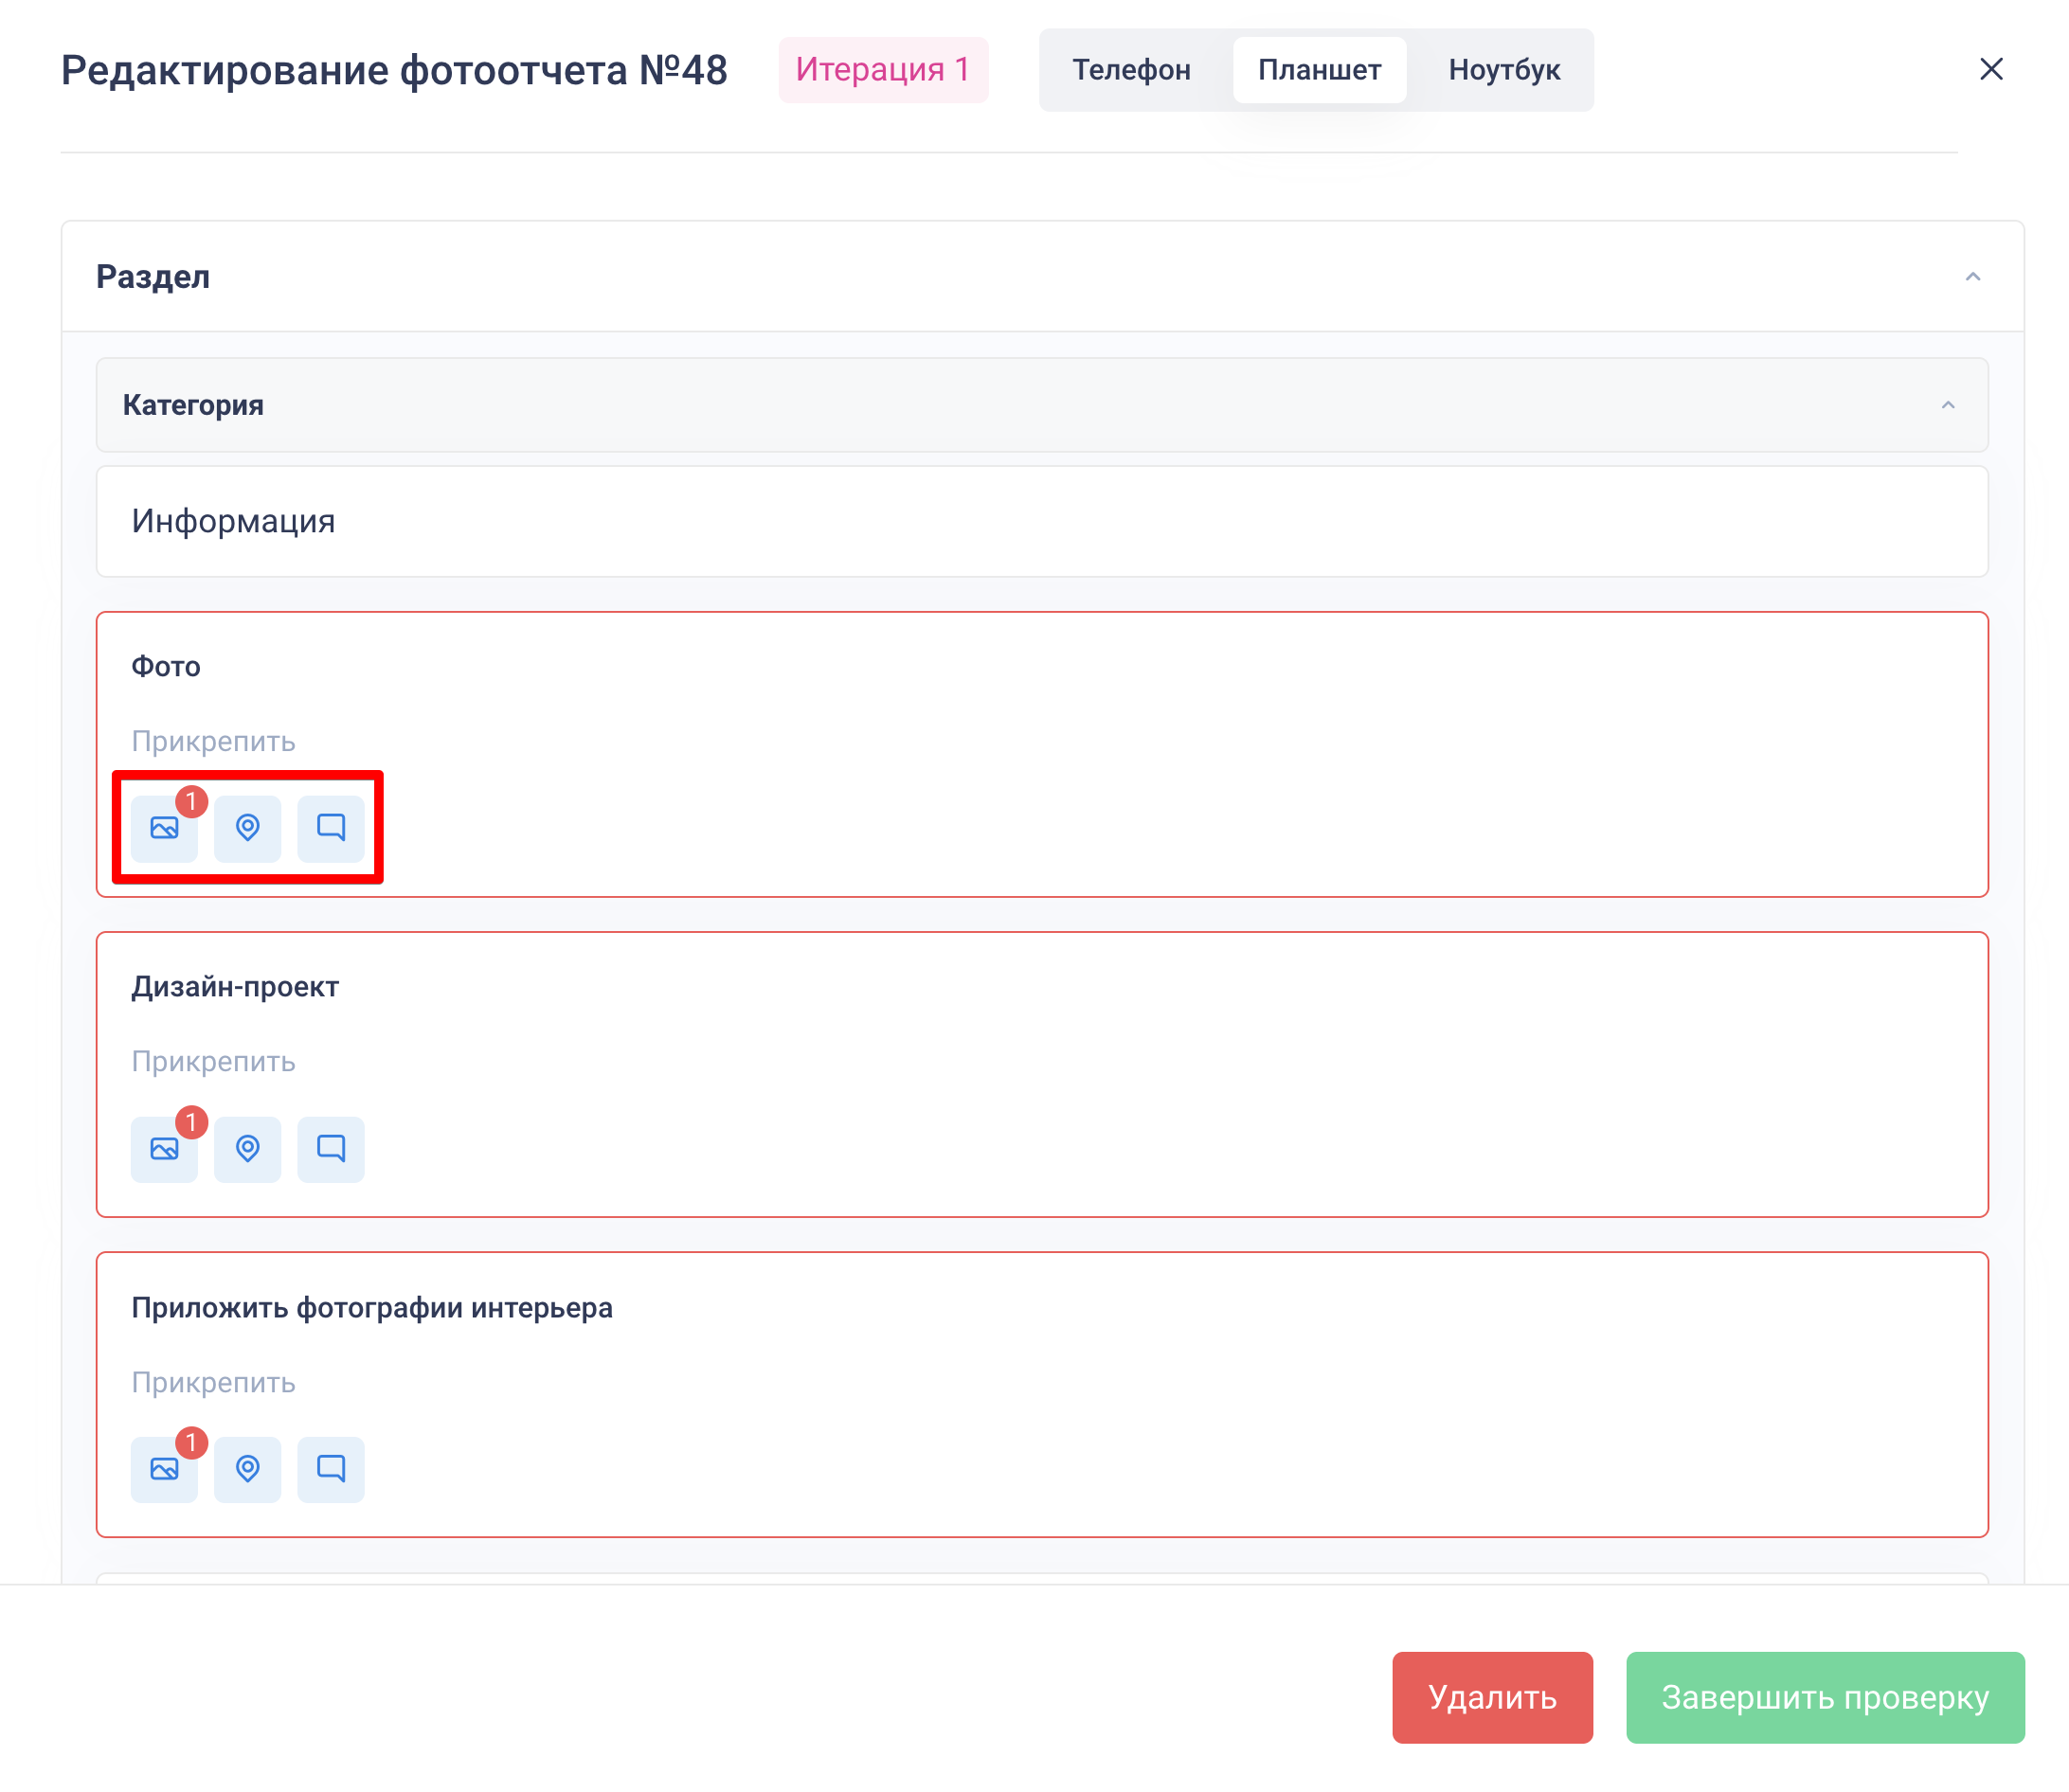The image size is (2069, 1792).
Task: Open image attachments in Фото block
Action: (x=164, y=828)
